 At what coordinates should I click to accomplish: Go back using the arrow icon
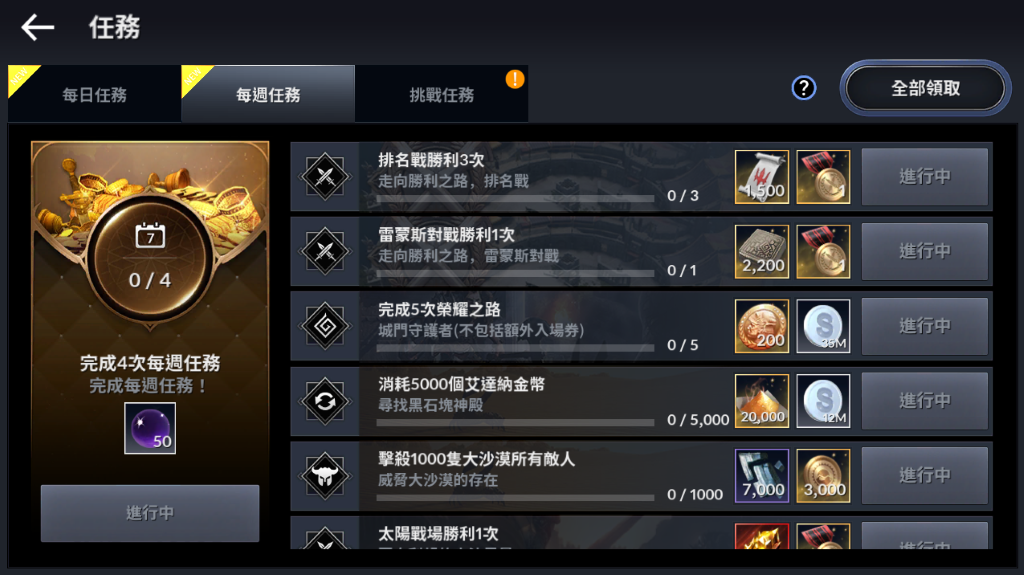pos(37,27)
